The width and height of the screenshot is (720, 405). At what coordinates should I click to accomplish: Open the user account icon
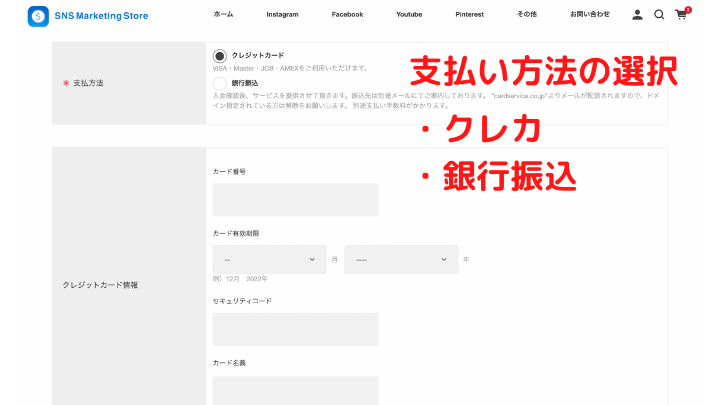tap(637, 15)
